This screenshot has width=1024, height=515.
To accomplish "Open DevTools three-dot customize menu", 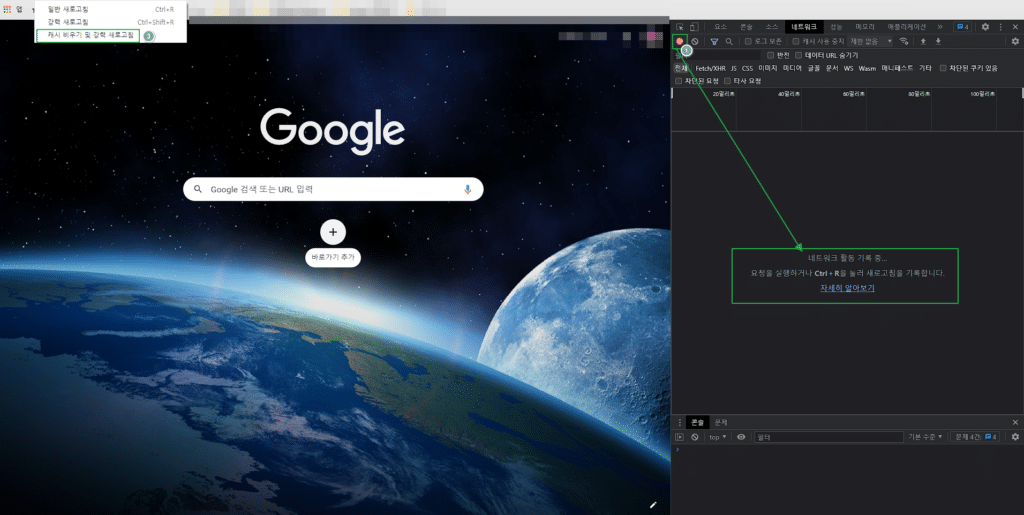I will point(1000,27).
